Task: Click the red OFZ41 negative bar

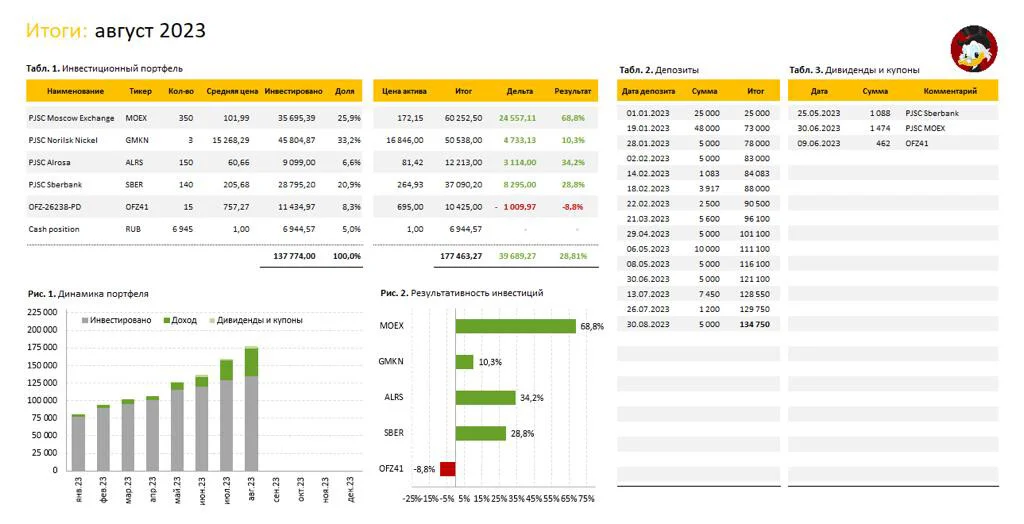Action: [447, 469]
